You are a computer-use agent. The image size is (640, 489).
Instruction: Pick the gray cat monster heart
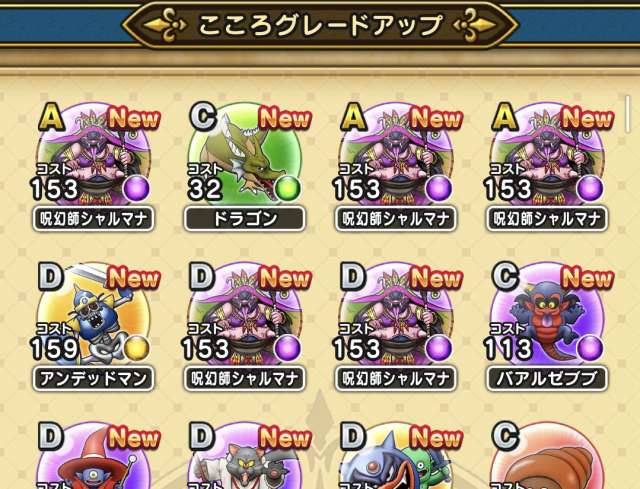point(245,456)
